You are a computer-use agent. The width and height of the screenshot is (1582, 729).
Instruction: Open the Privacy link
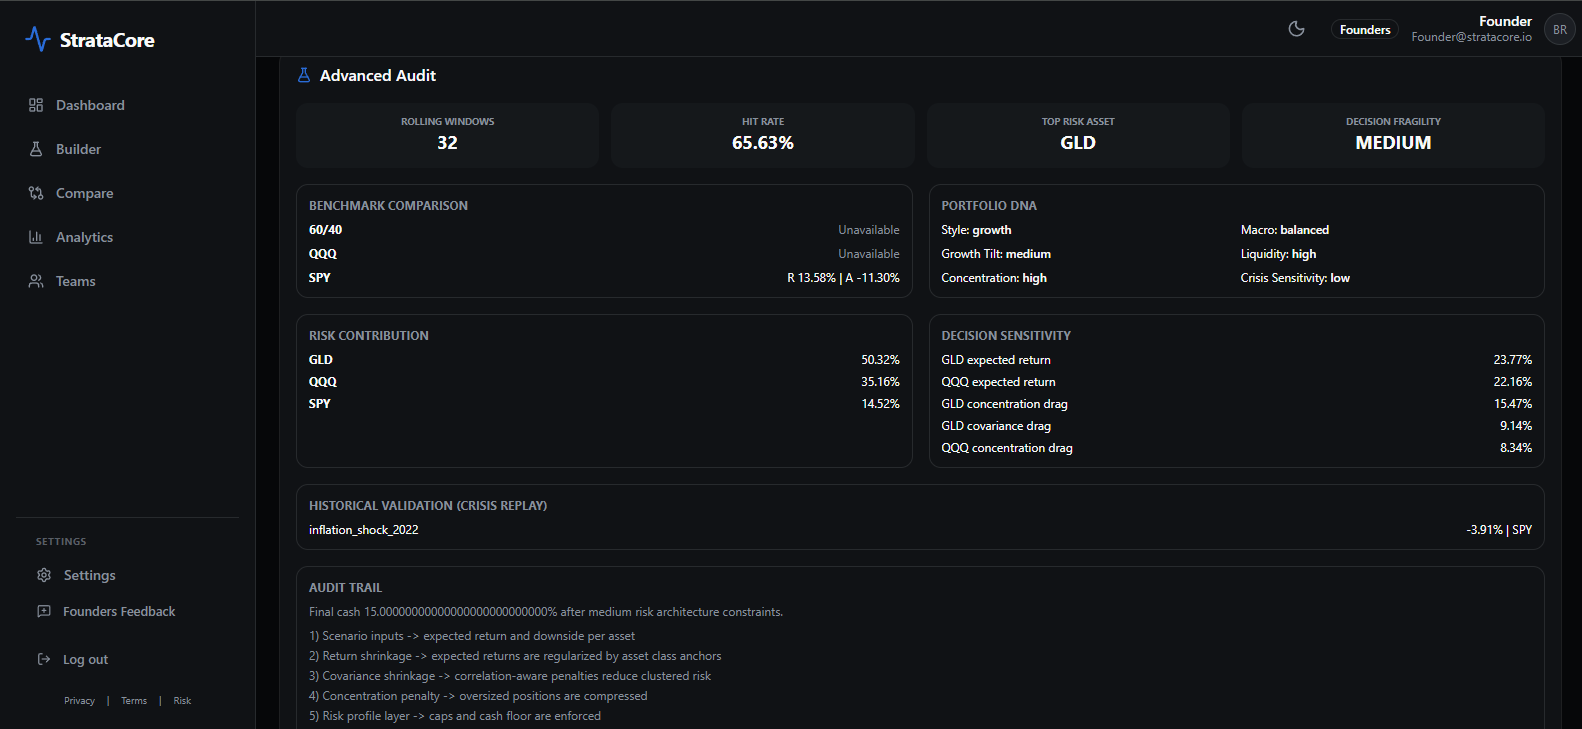point(79,701)
